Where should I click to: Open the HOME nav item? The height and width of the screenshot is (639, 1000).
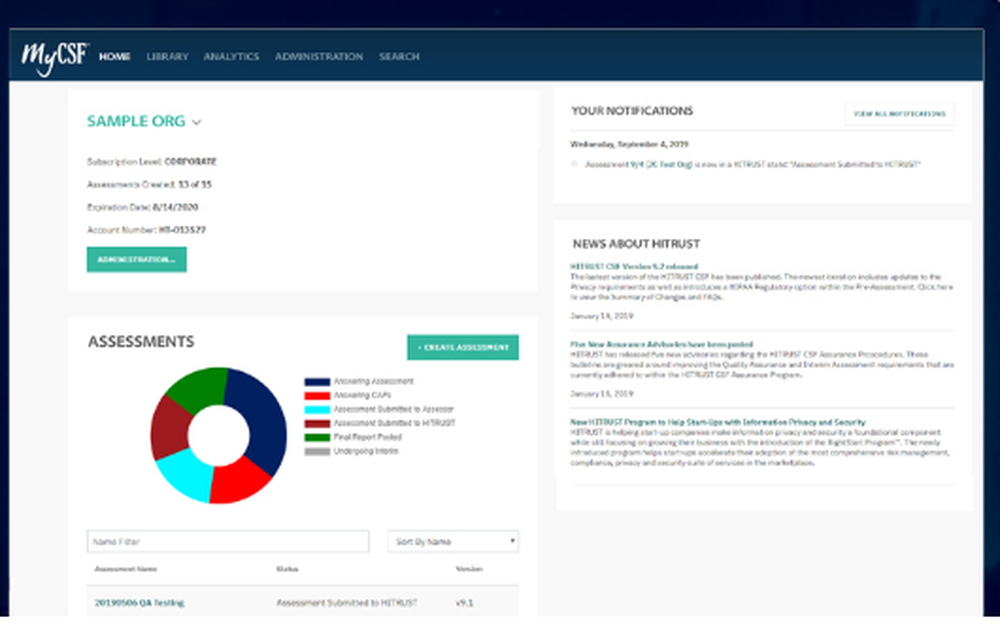click(115, 57)
